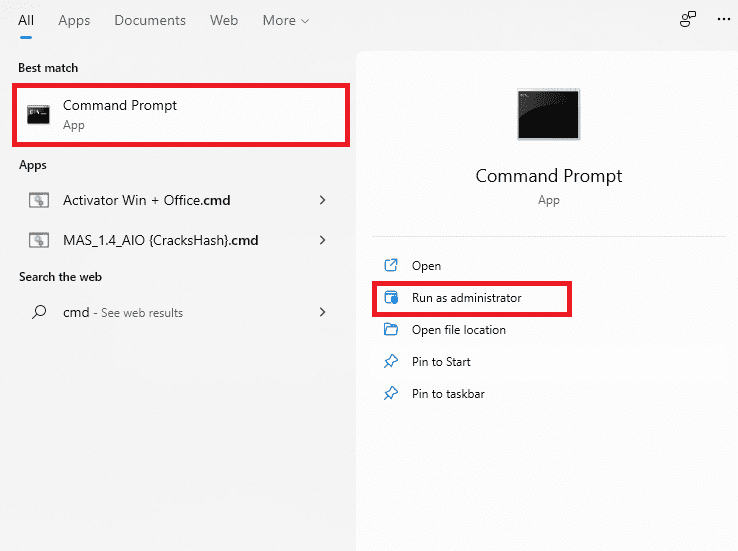The height and width of the screenshot is (551, 738).
Task: Click the large Command Prompt preview thumbnail
Action: 548,114
